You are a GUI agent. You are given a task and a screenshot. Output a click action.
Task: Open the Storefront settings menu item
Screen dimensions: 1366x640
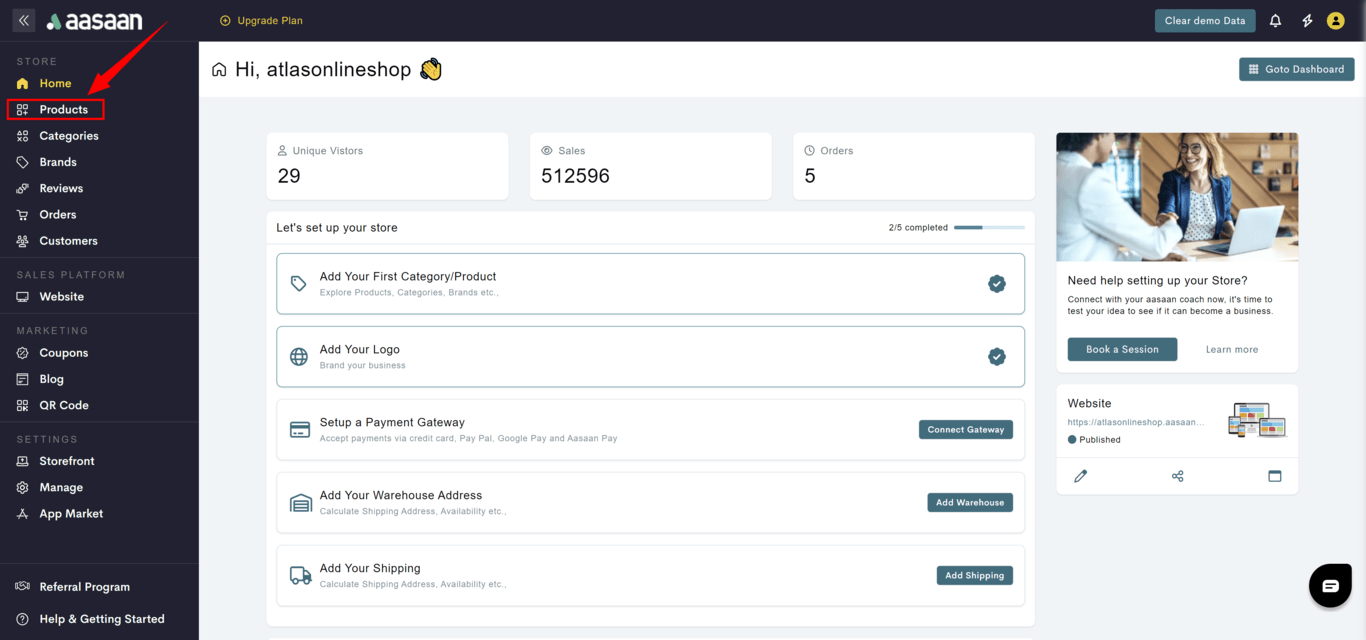pyautogui.click(x=66, y=461)
